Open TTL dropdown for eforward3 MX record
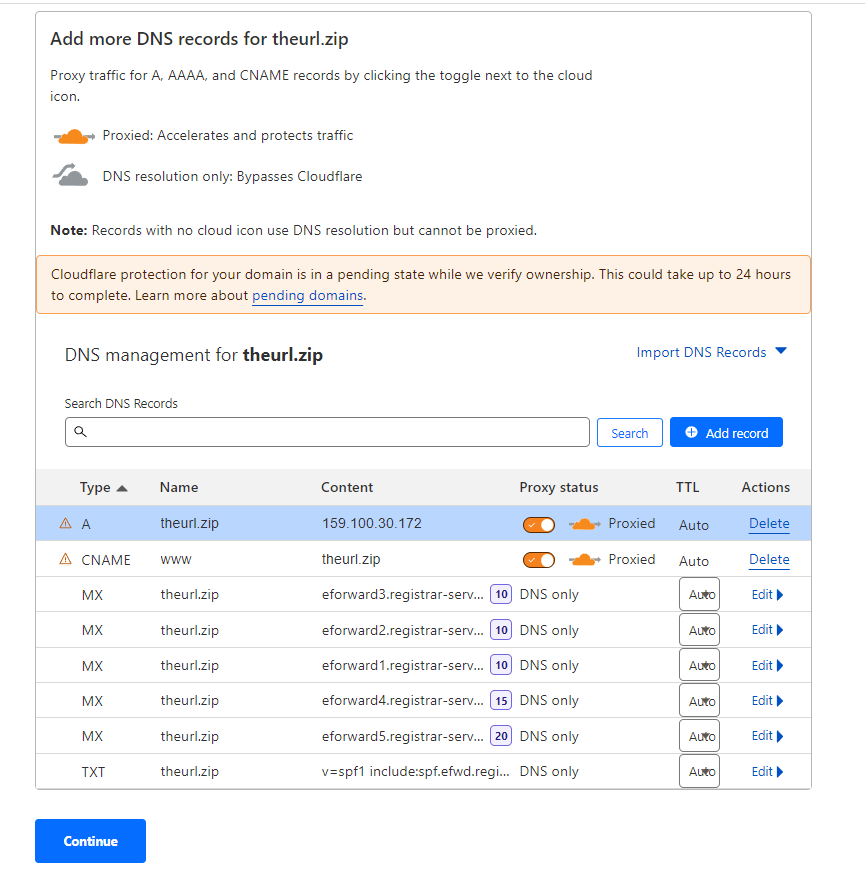 click(699, 594)
